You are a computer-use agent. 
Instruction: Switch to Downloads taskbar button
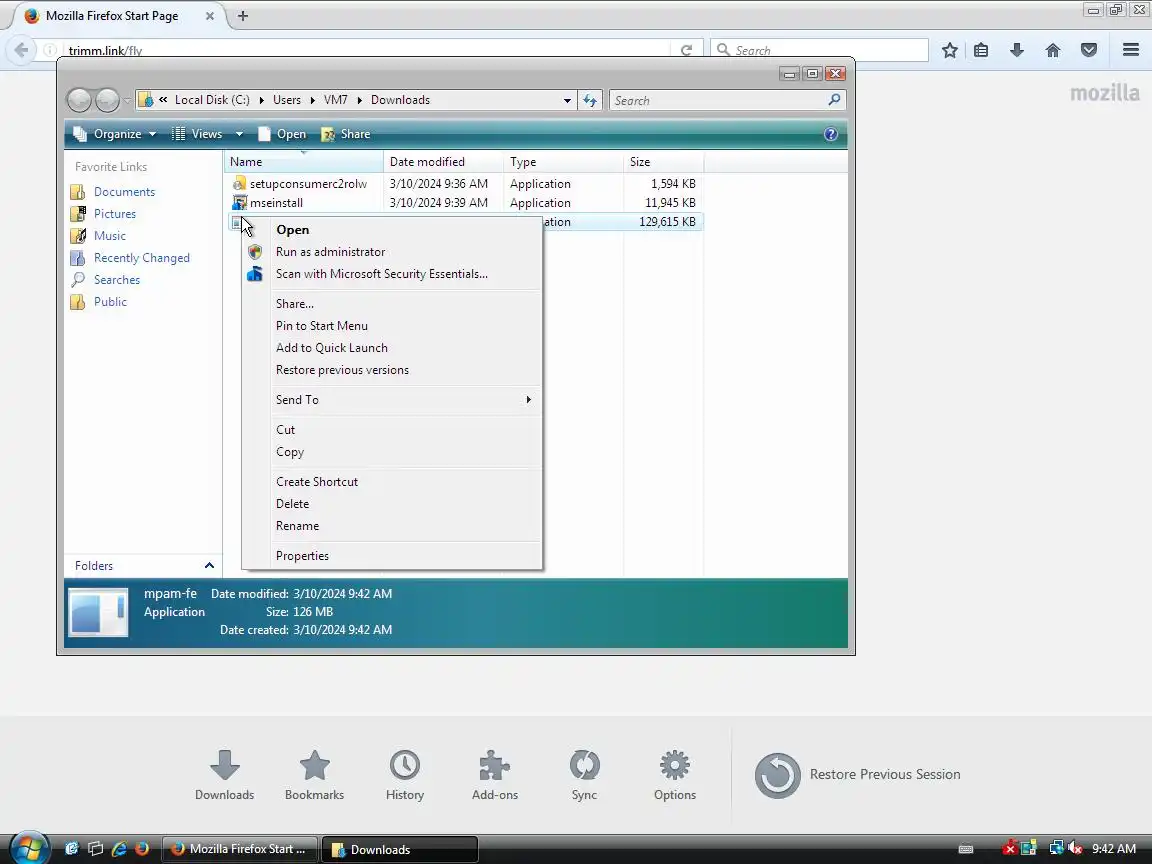coord(400,849)
